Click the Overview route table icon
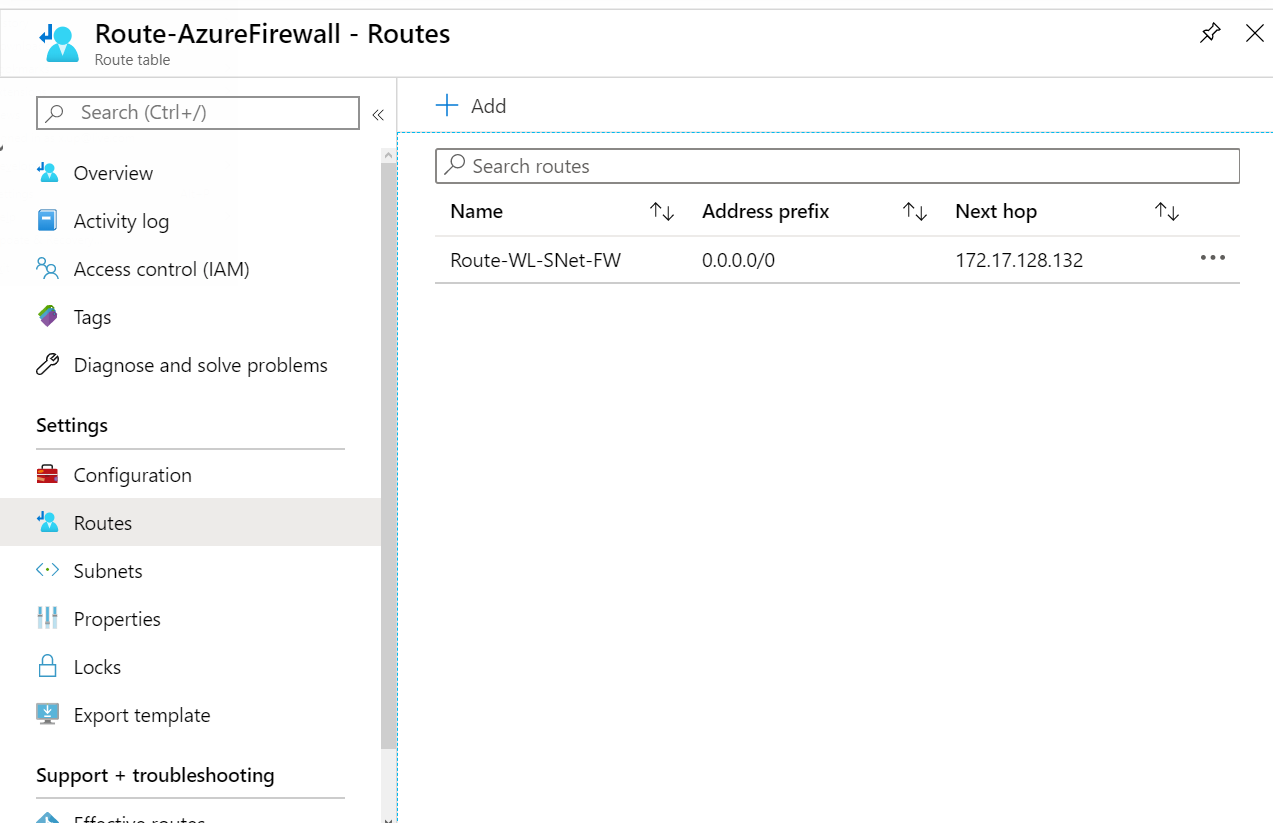The width and height of the screenshot is (1273, 823). click(x=47, y=172)
